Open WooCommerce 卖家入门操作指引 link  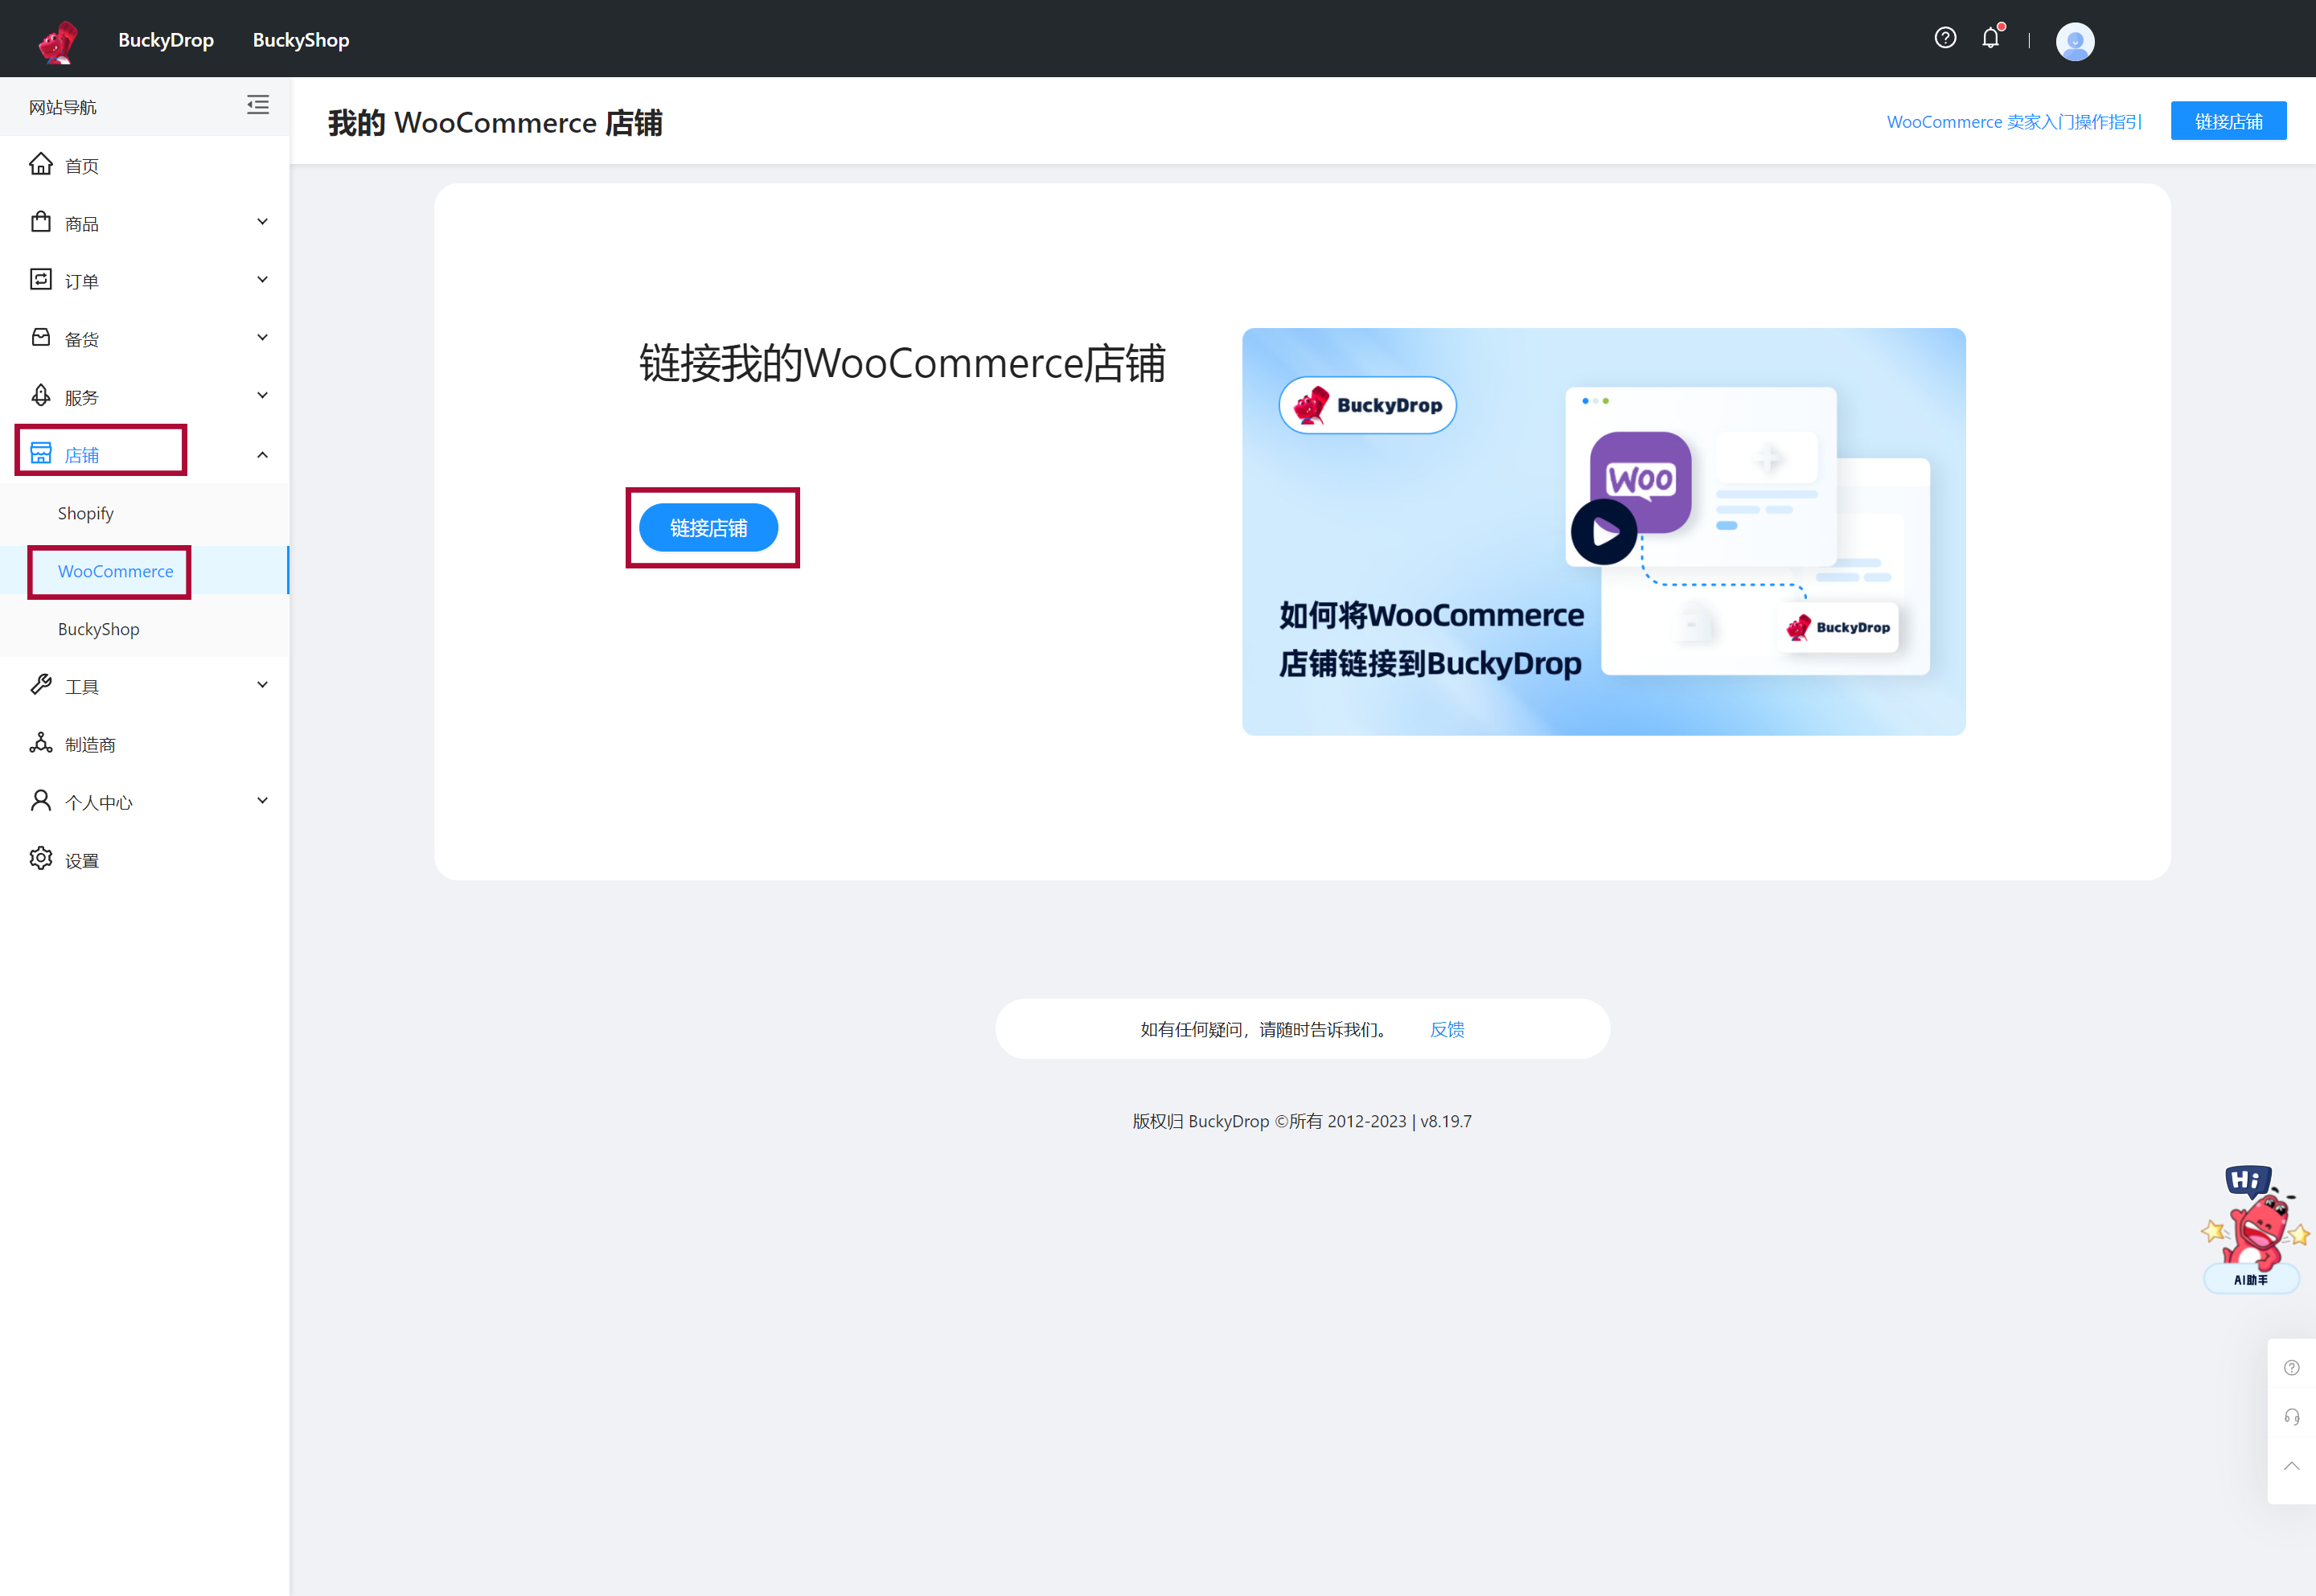pos(2014,121)
